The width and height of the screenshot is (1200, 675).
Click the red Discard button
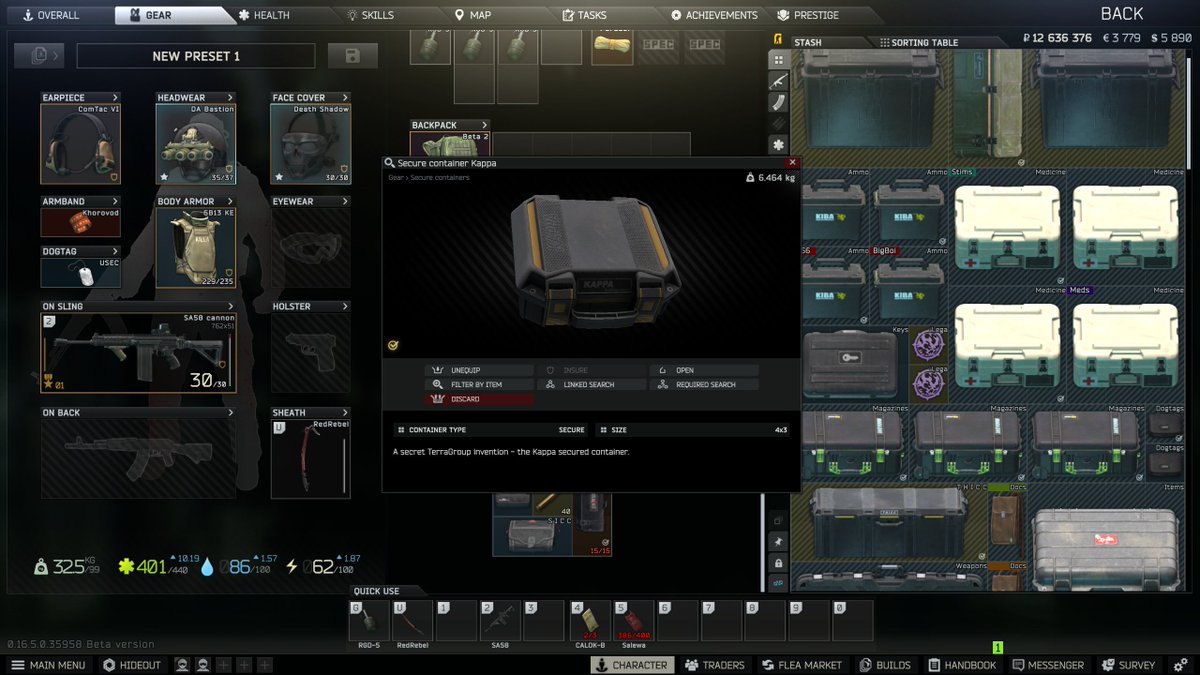pyautogui.click(x=479, y=399)
